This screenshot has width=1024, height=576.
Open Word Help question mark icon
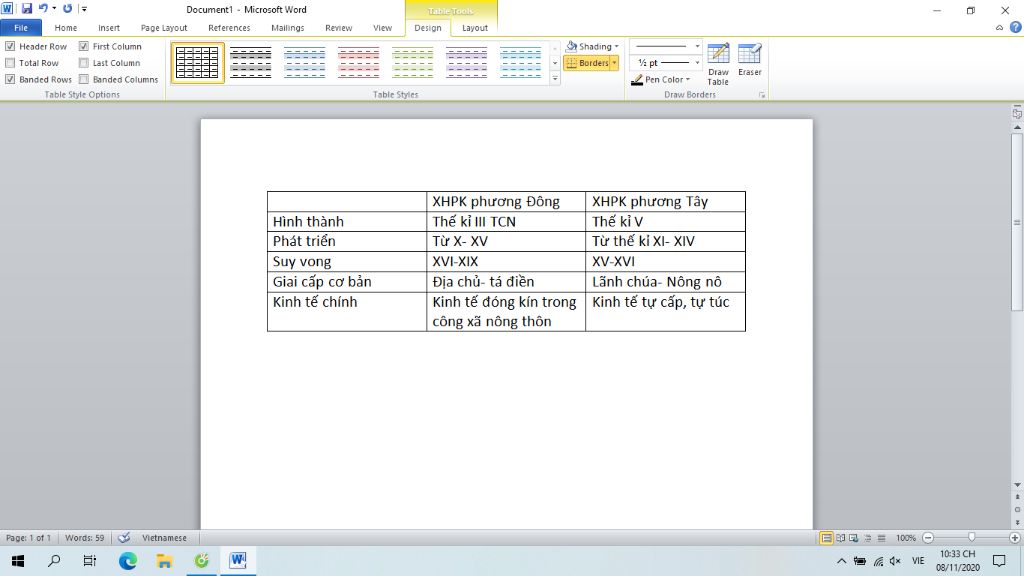(x=1016, y=27)
